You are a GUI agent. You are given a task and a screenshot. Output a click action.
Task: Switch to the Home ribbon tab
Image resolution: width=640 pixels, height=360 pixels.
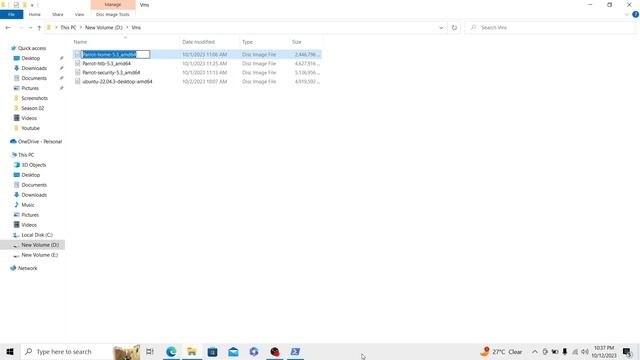35,14
